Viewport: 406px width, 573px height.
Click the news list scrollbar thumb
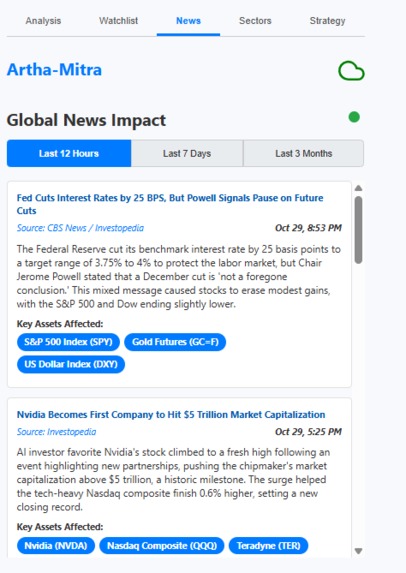point(358,230)
